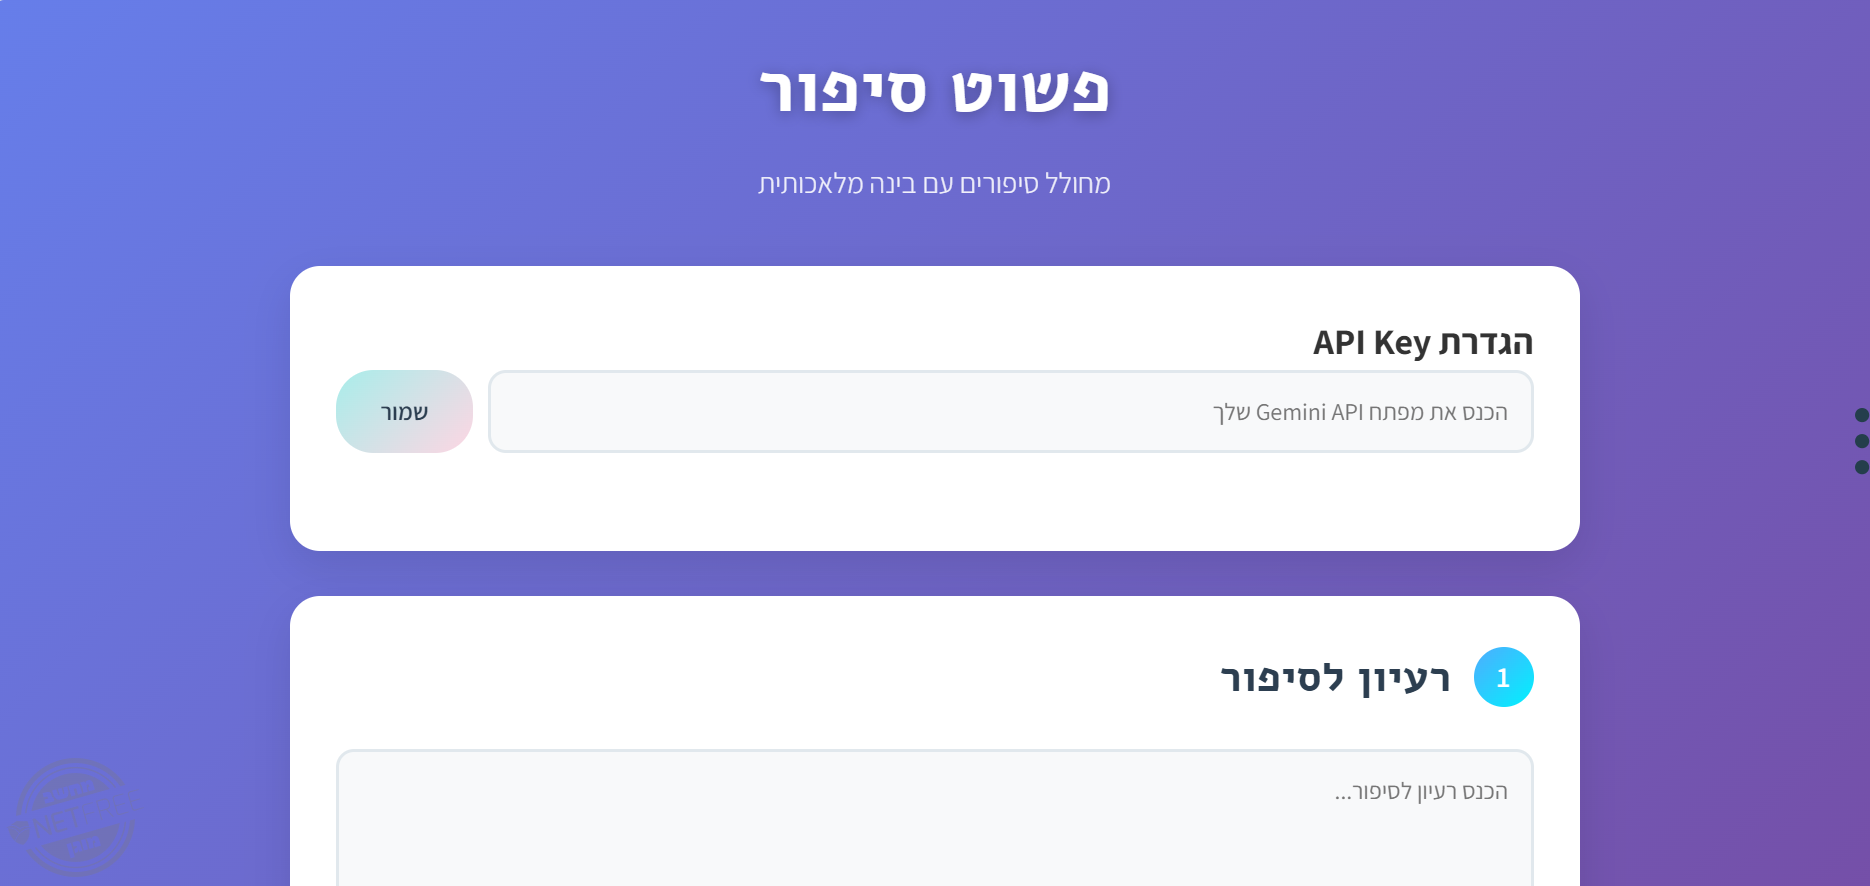Click the מחולל סיפורים subtitle text

coord(934,184)
